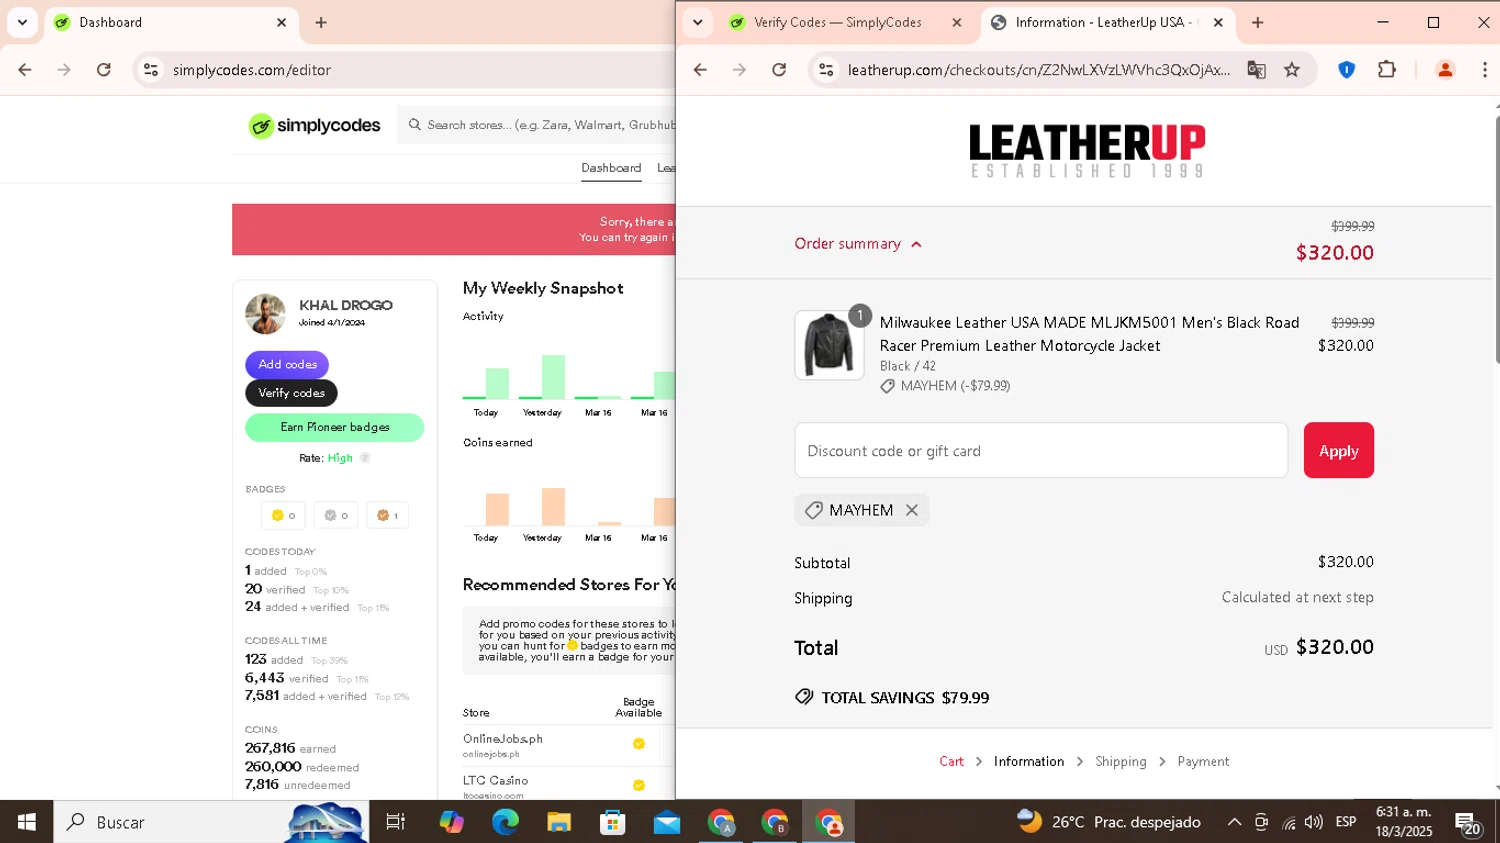This screenshot has width=1500, height=843.
Task: Open Microsoft Edge from the taskbar
Action: [505, 822]
